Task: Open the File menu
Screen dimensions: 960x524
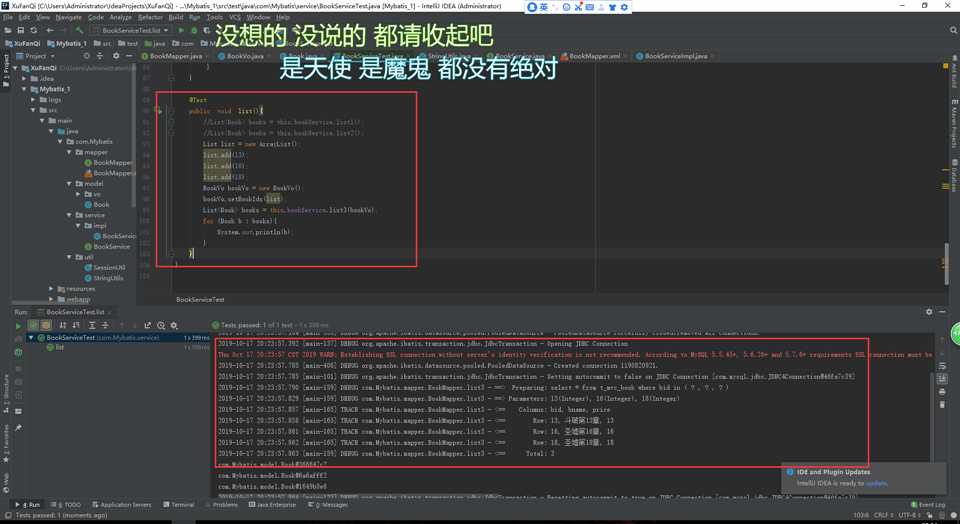Action: [x=8, y=17]
